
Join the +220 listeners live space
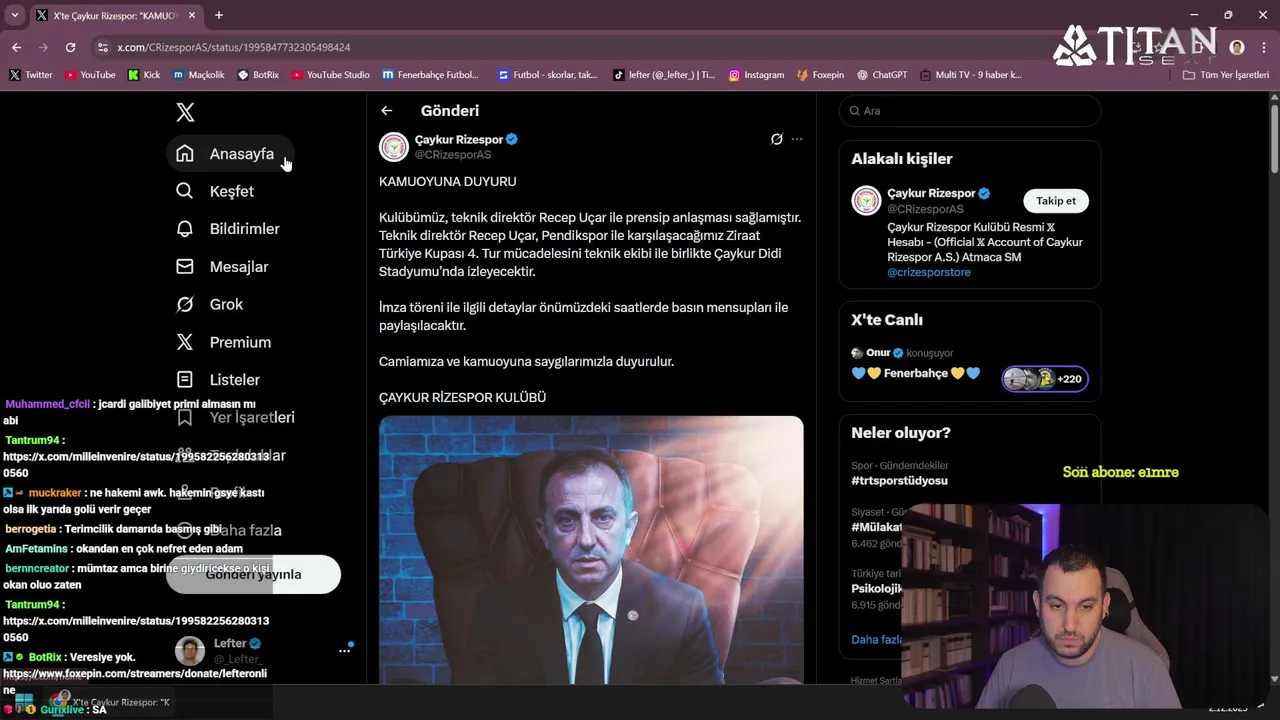click(x=1045, y=379)
